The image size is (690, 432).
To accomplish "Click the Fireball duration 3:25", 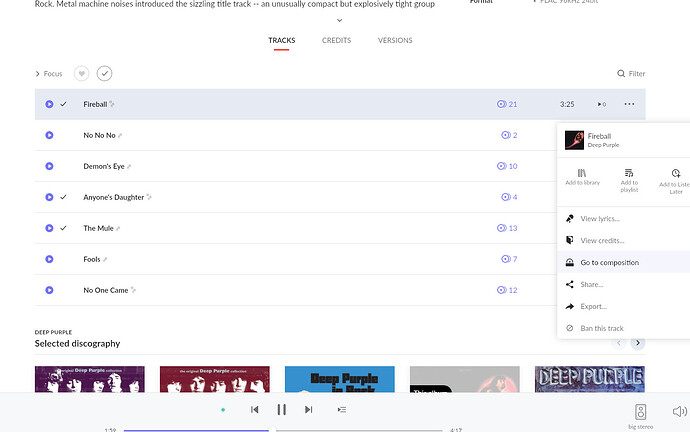I will click(567, 104).
